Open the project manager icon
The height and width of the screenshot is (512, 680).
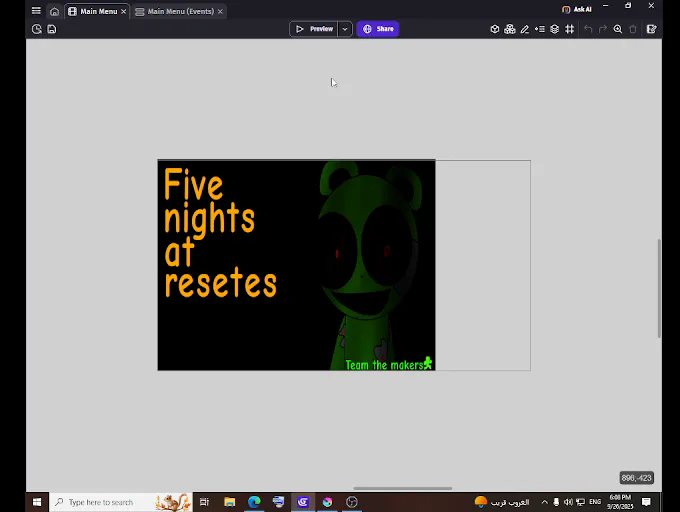pyautogui.click(x=37, y=29)
